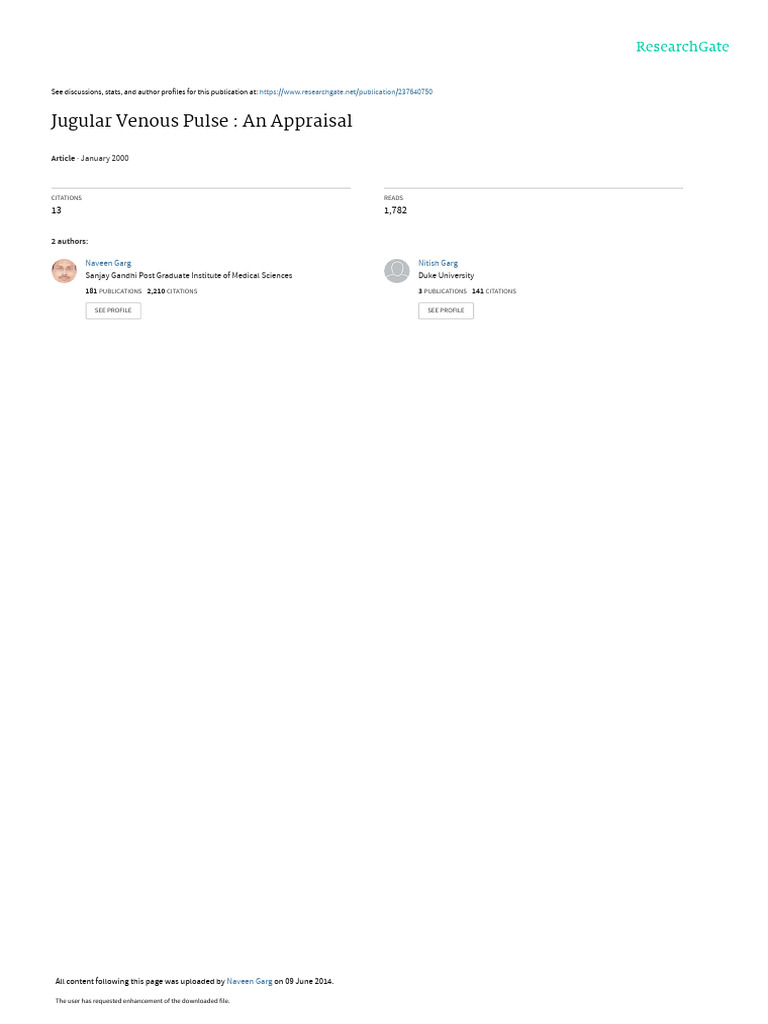Screen dimensions: 768x1024
Task: Open Naveen Garg author name link
Action: coord(108,263)
